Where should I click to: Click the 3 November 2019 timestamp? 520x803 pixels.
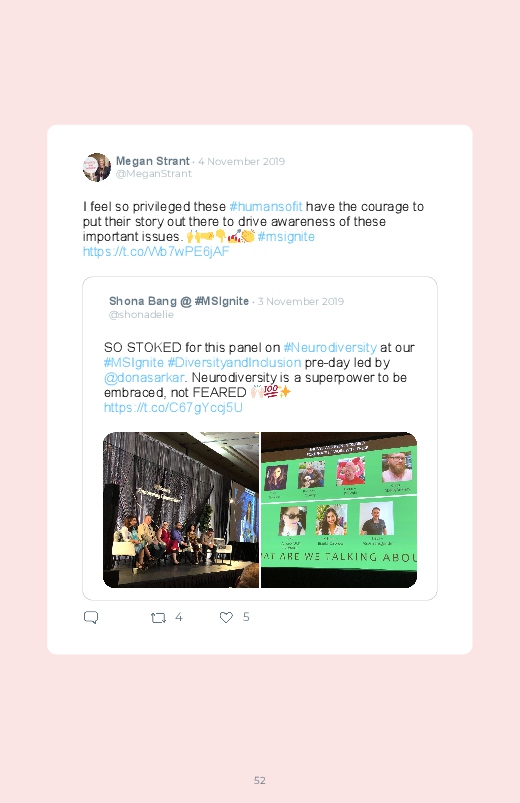click(x=301, y=302)
